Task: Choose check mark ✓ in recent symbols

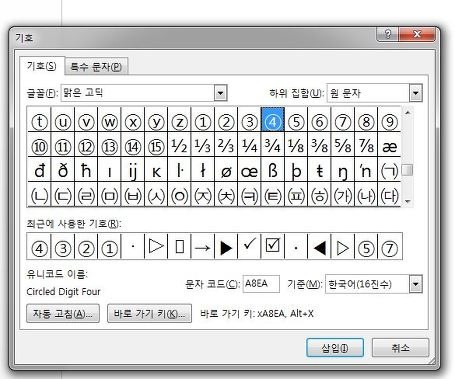Action: point(249,247)
